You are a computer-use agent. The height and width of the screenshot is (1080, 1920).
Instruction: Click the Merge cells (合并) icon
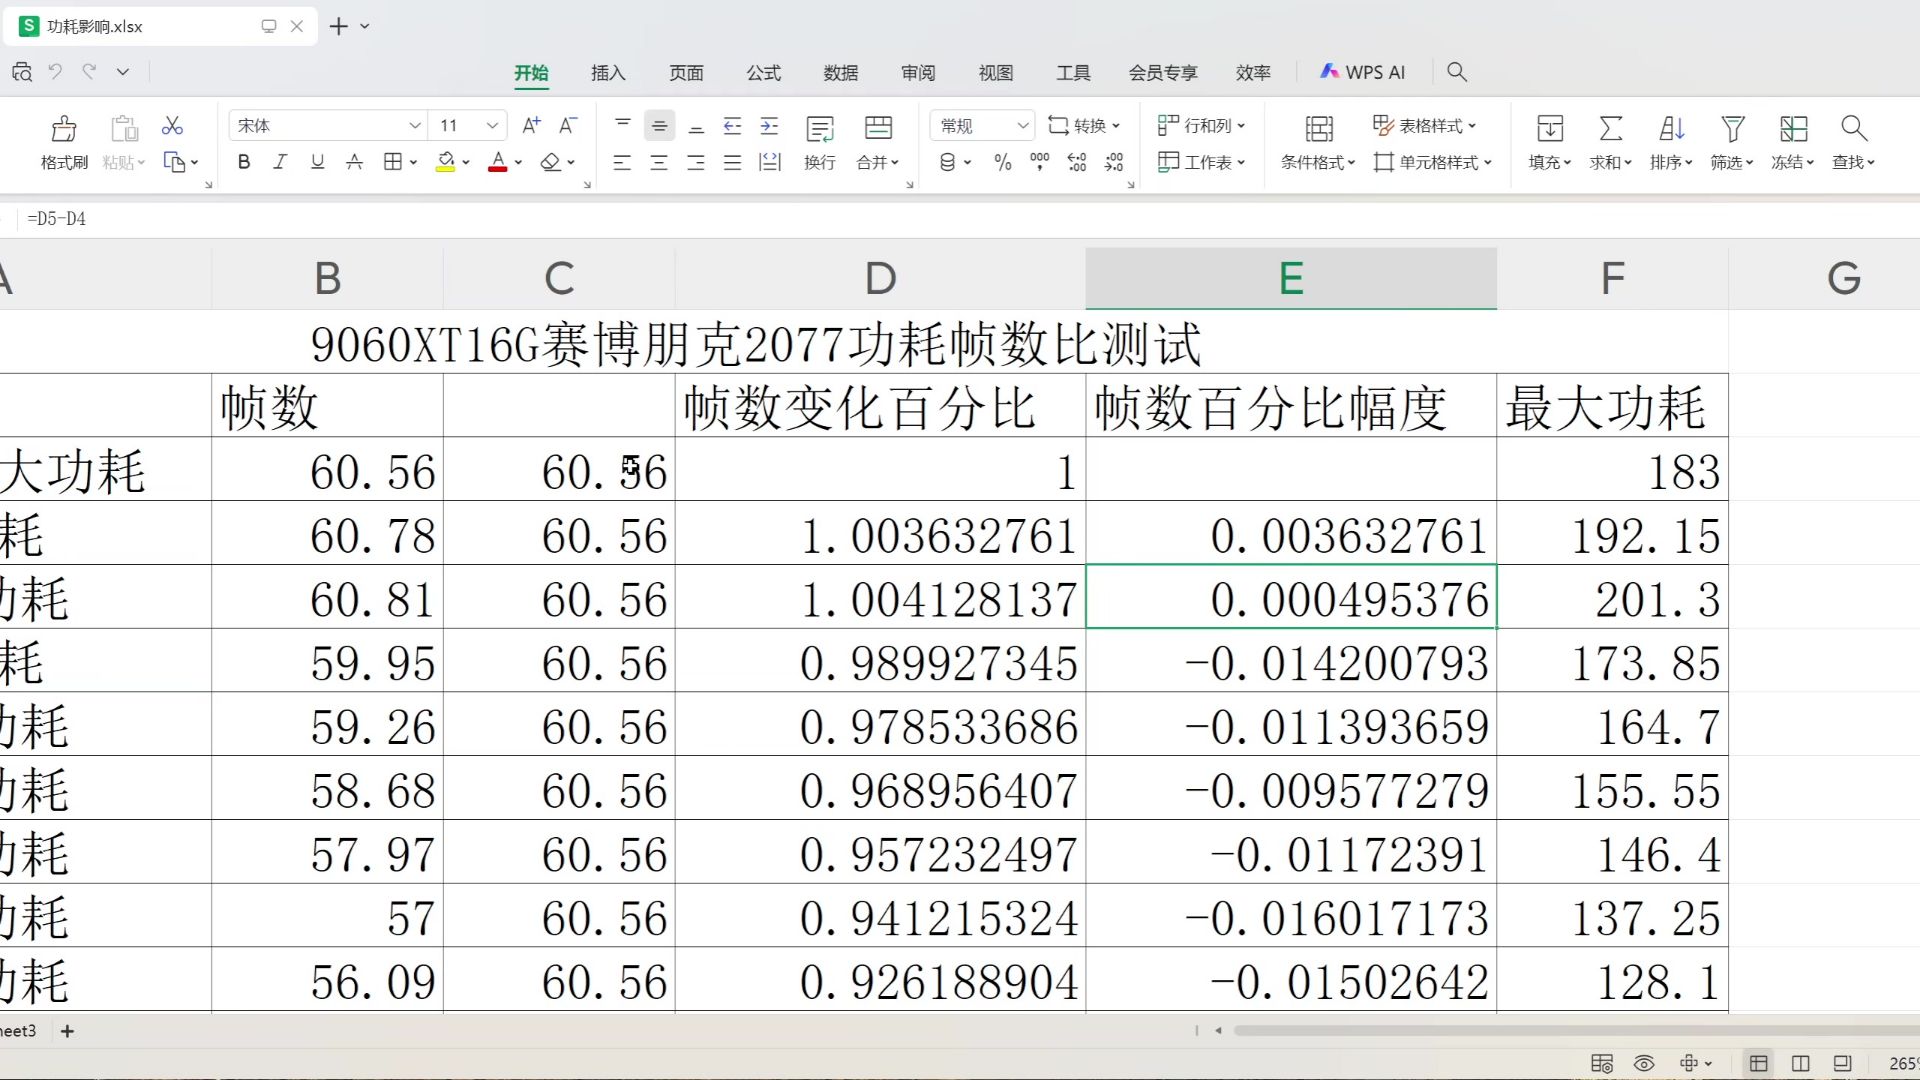point(878,128)
